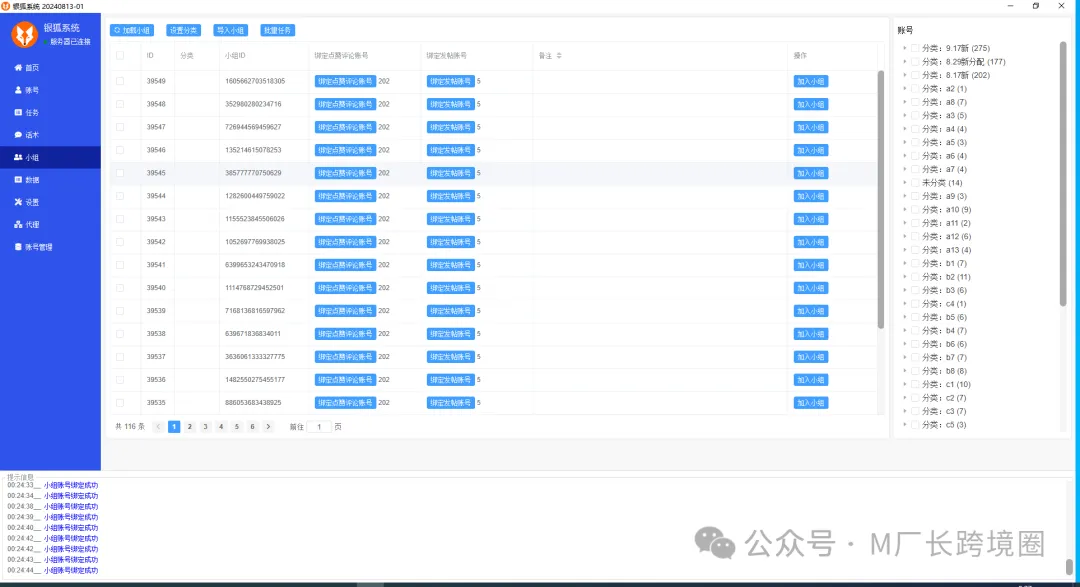Image resolution: width=1080 pixels, height=587 pixels.
Task: Expand the 分类: 8.29新分配 (177) node
Action: (905, 62)
